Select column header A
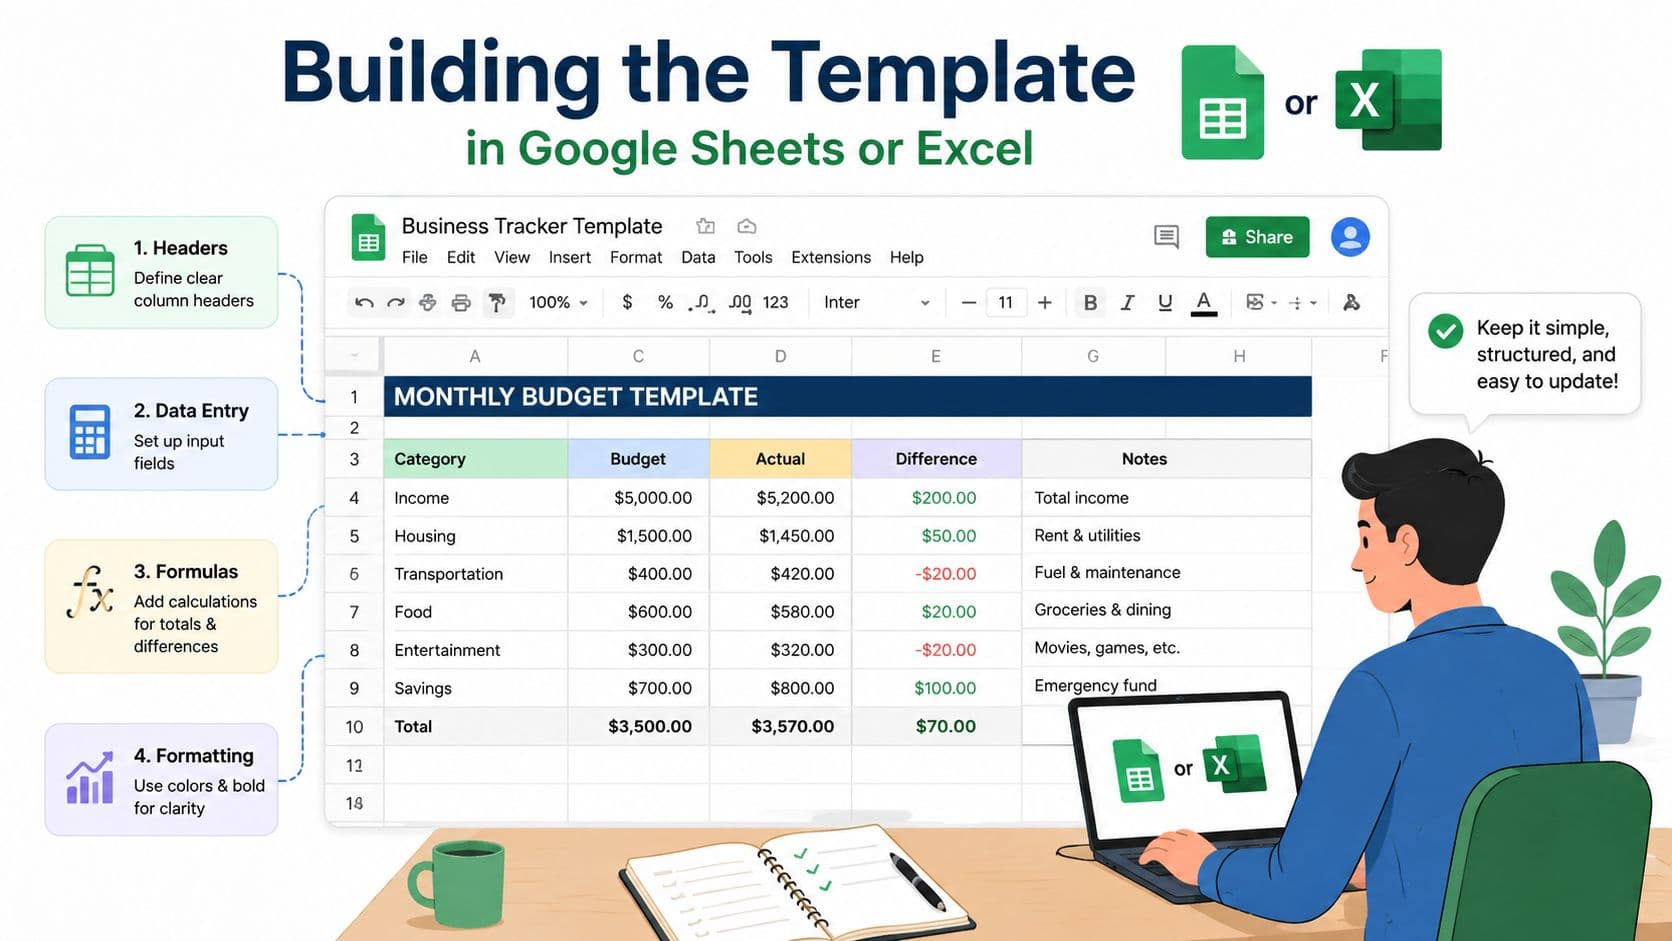Screen dimensions: 1672x941 point(475,356)
